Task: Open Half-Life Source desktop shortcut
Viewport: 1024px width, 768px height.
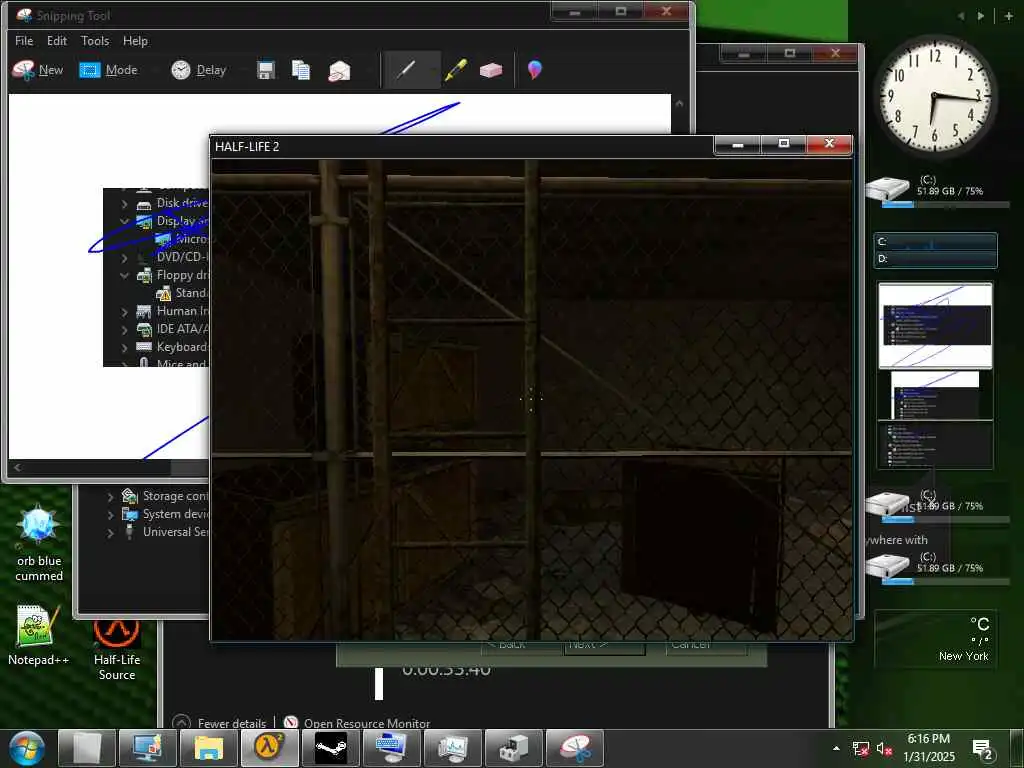Action: [x=116, y=650]
